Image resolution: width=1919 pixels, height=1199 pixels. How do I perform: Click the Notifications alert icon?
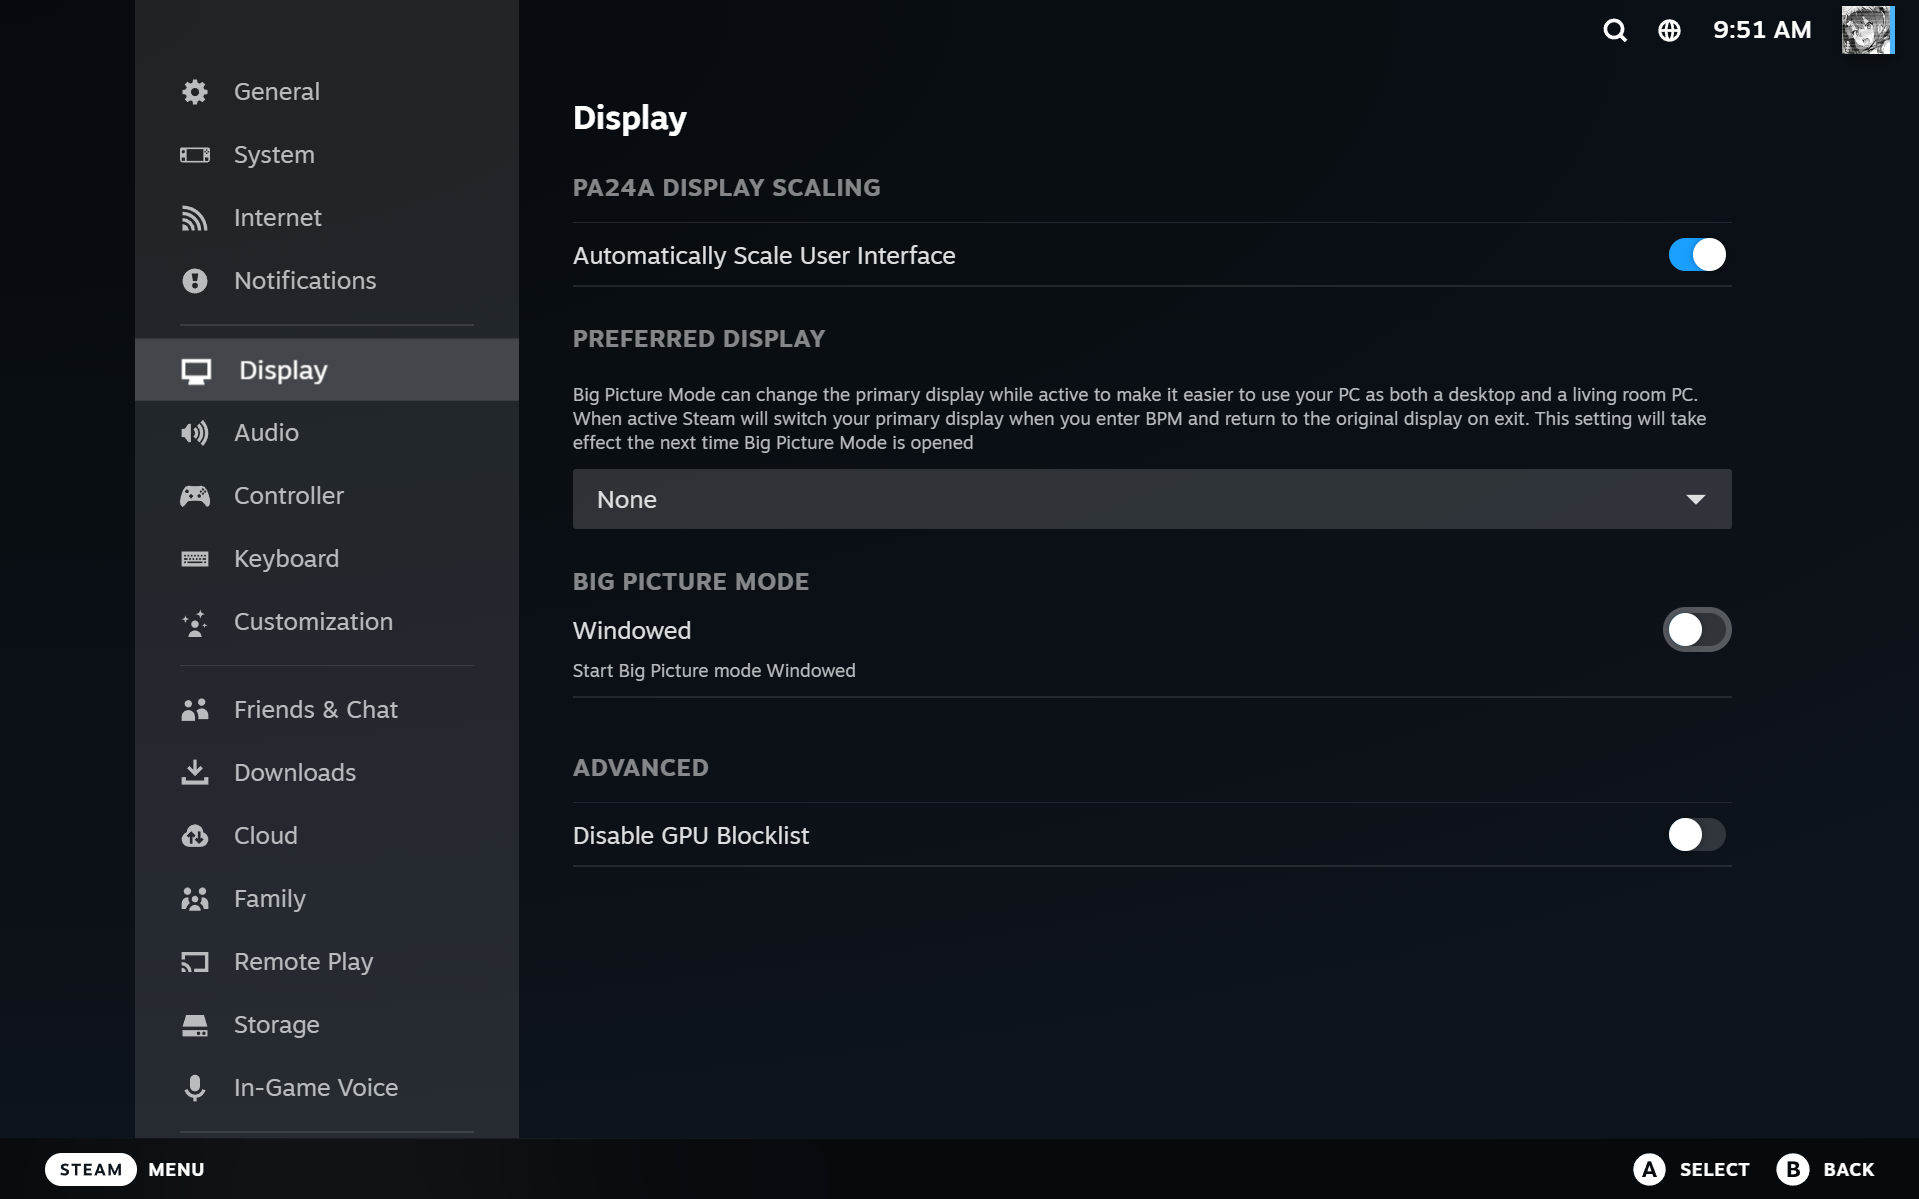[195, 281]
